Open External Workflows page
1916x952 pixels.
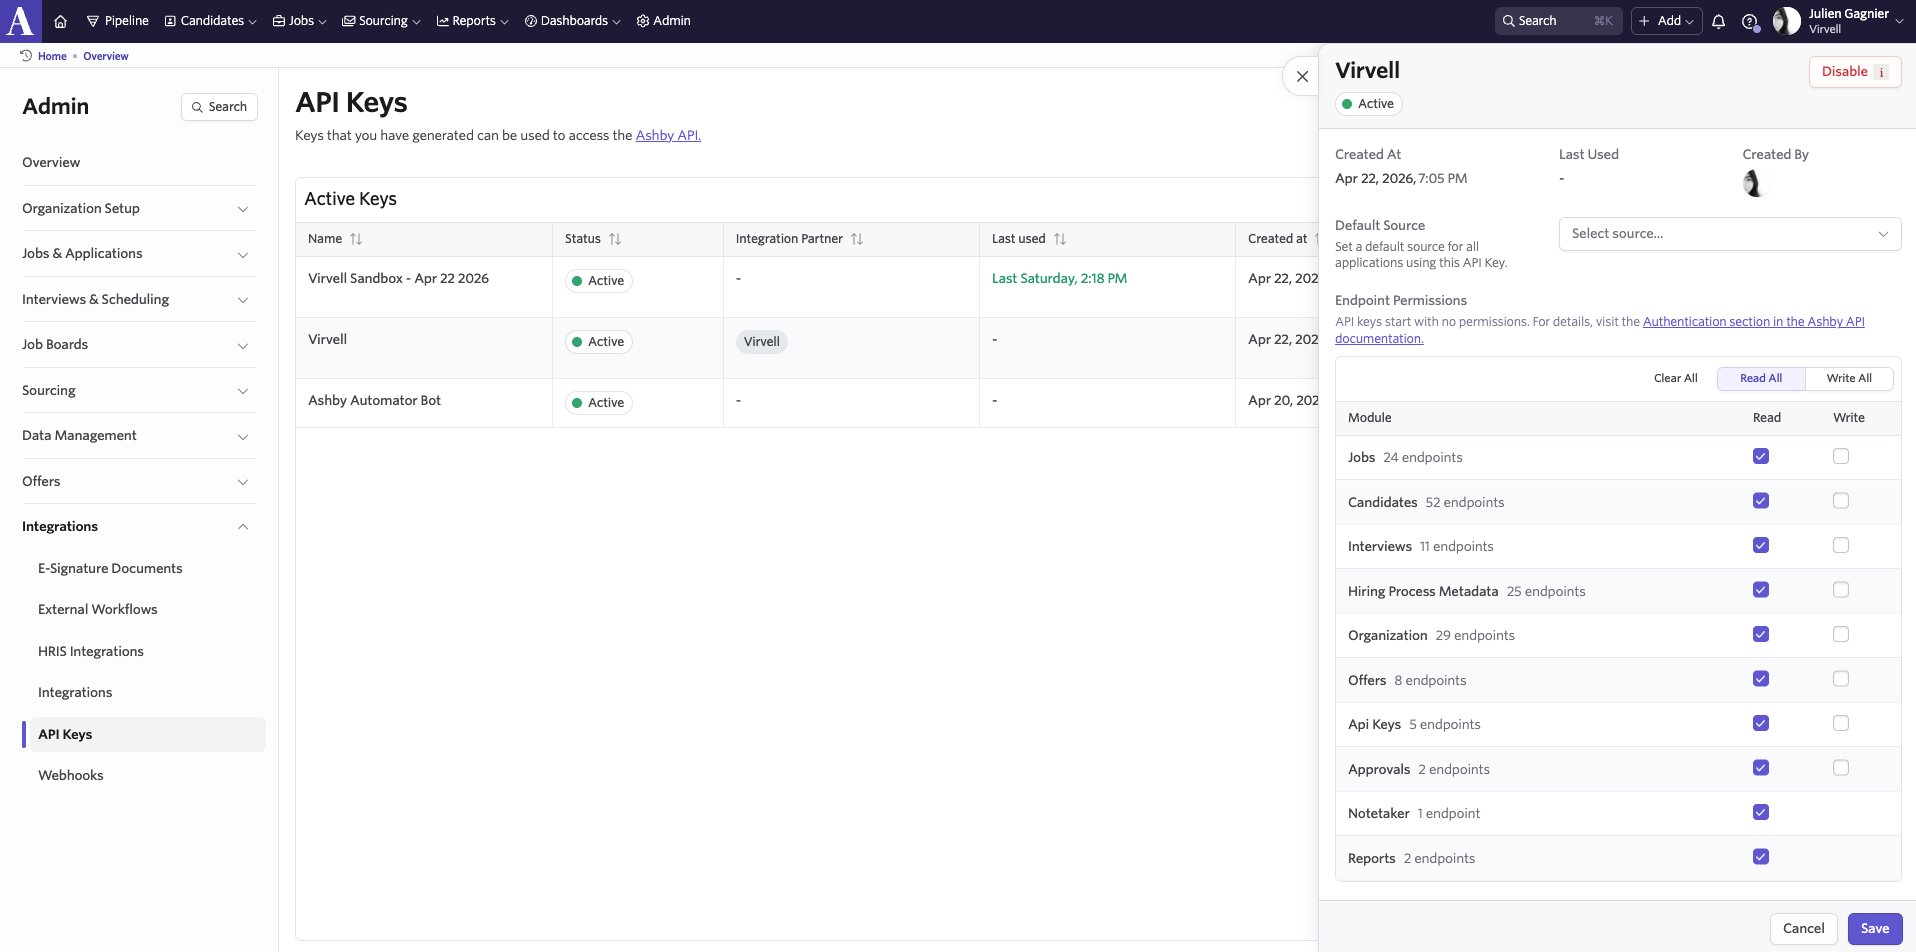point(98,609)
